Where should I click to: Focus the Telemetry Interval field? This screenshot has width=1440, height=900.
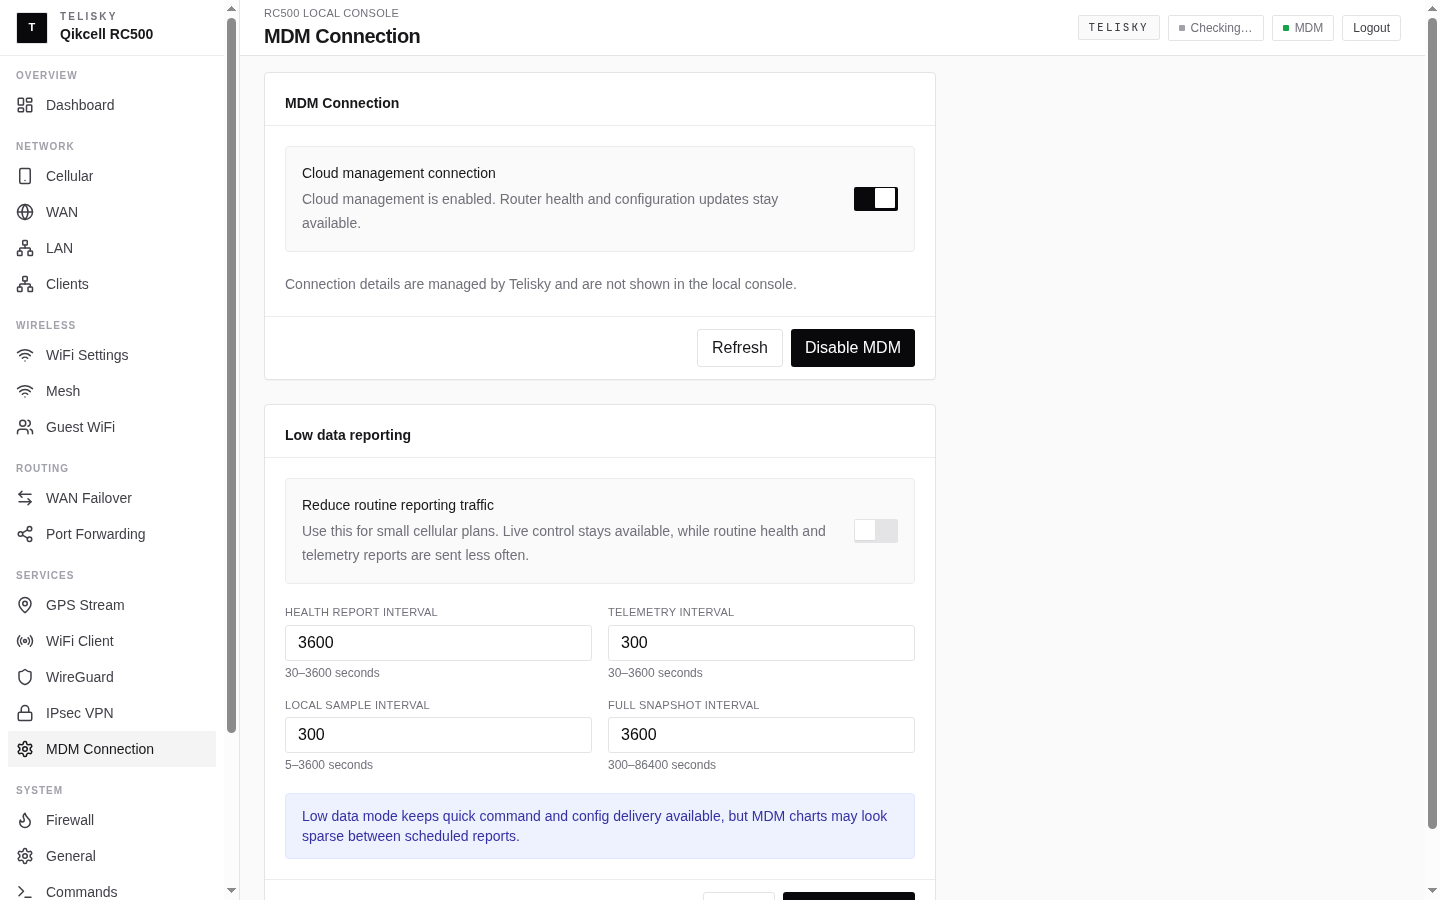(x=761, y=643)
